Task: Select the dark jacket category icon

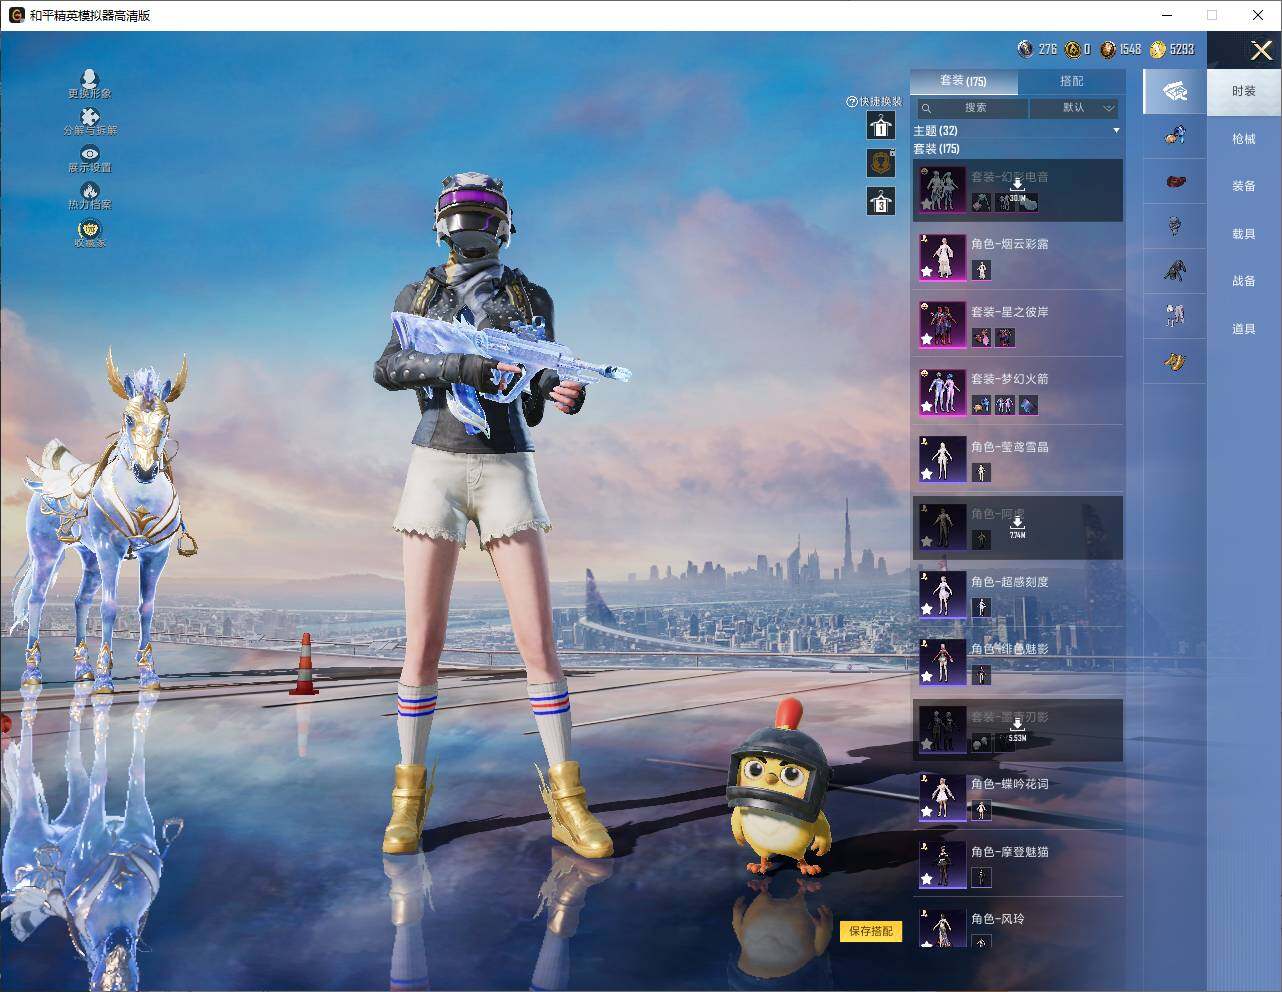Action: click(x=1175, y=270)
